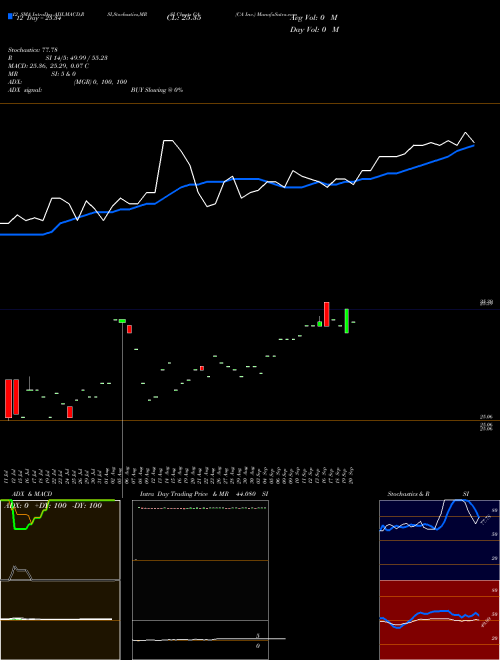The image size is (500, 660).
Task: Click the '(MGR) 0, 100, 100' ADX values
Action: coord(100,82)
